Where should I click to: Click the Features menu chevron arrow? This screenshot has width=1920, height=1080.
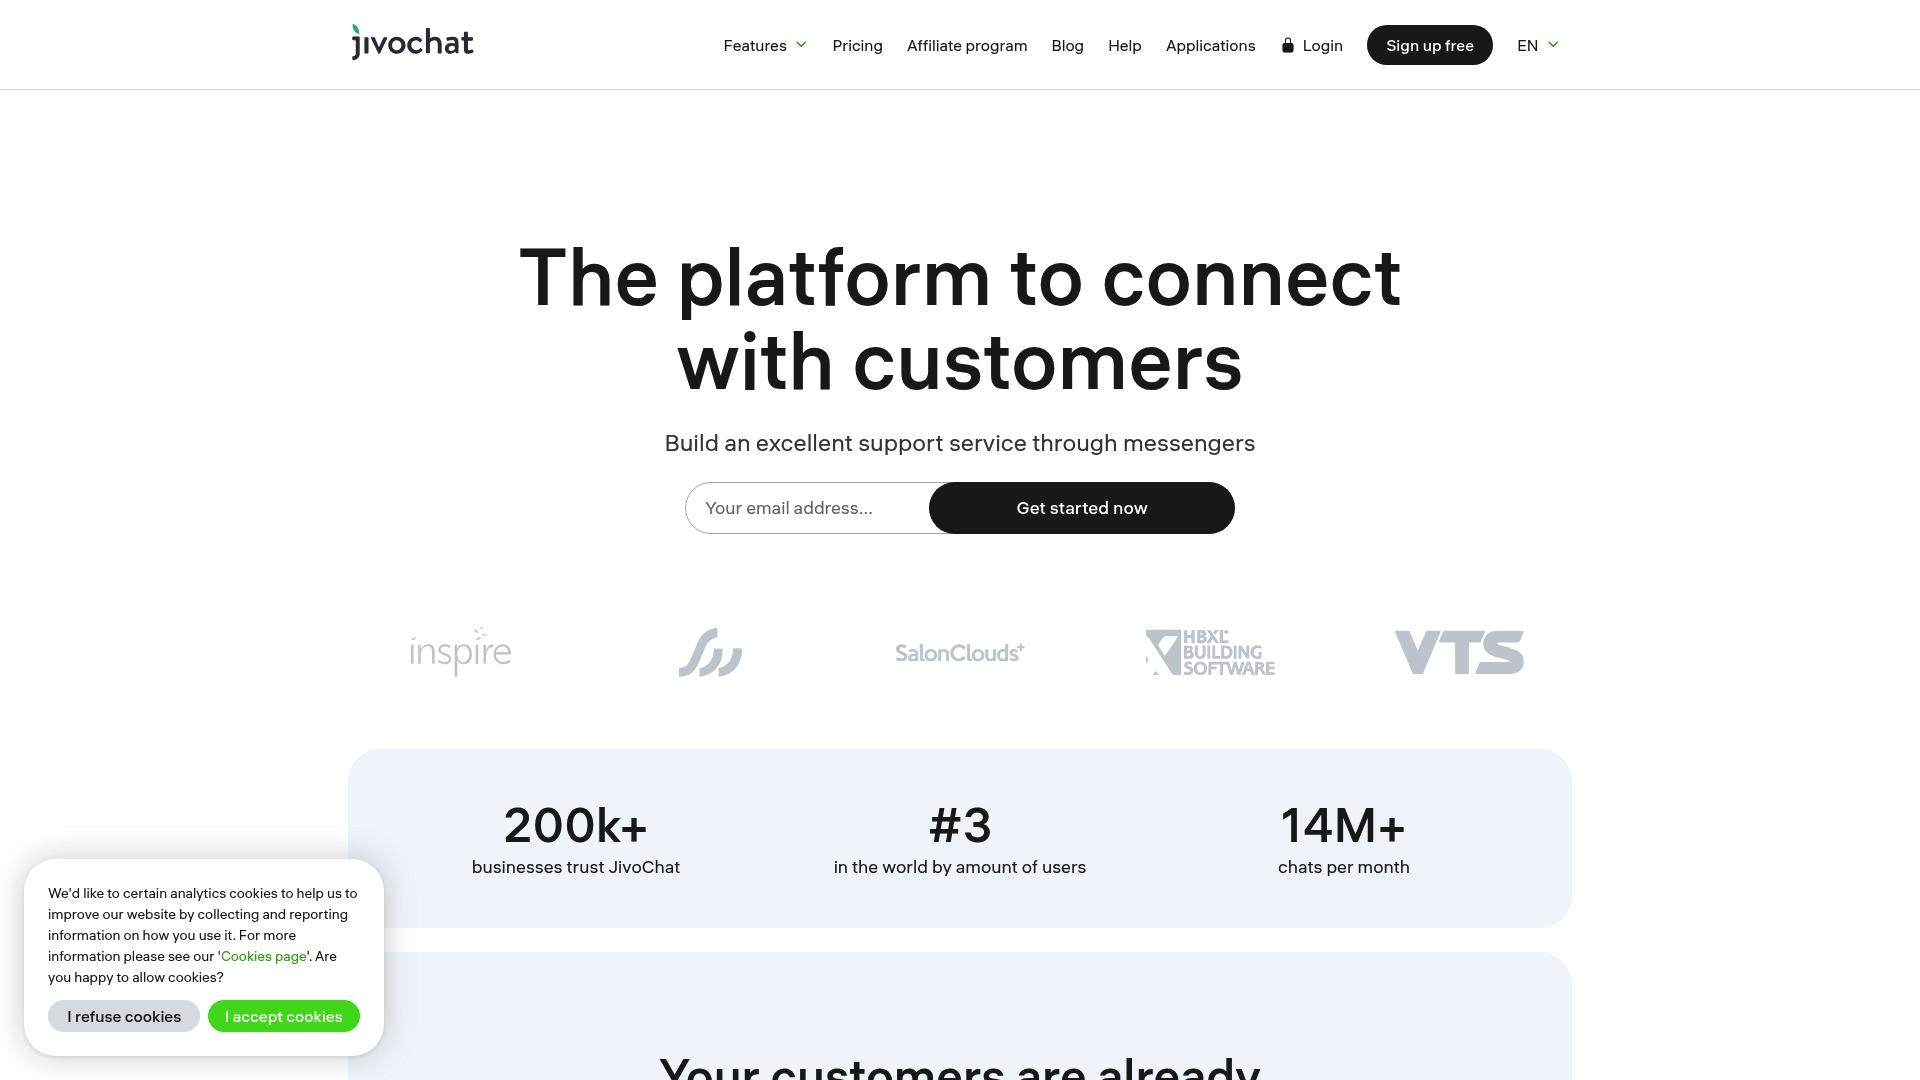click(x=800, y=45)
